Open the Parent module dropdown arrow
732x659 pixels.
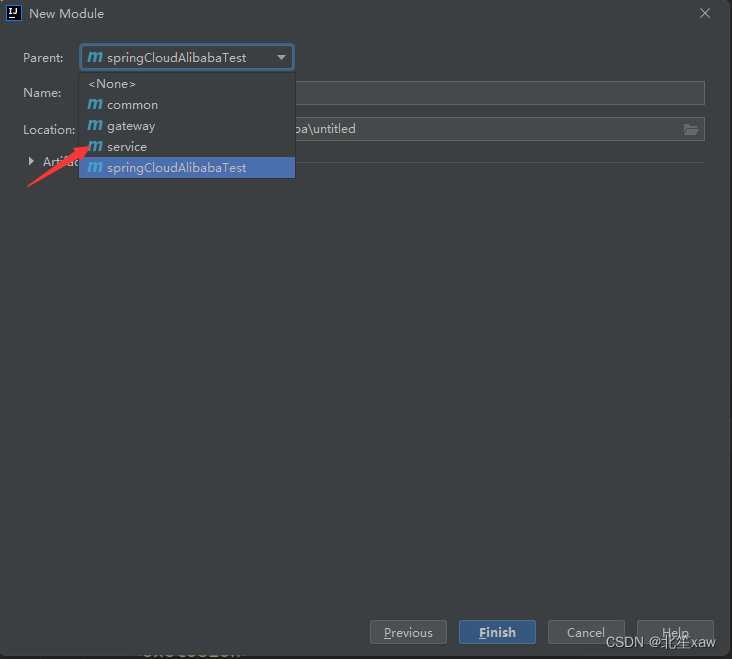pos(281,57)
